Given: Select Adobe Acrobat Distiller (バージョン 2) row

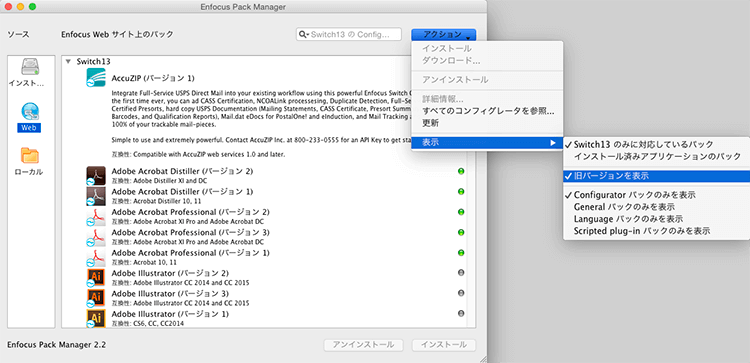Looking at the screenshot, I should [x=265, y=176].
